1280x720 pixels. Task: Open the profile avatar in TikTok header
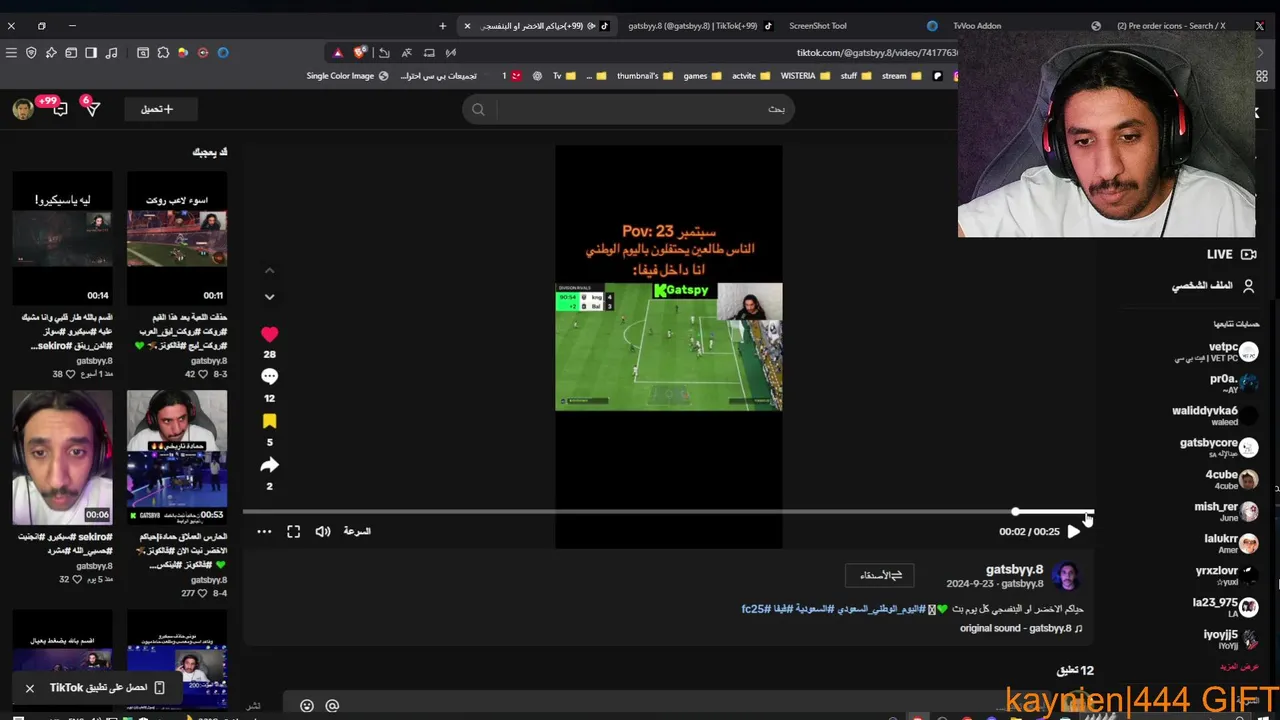click(x=23, y=109)
